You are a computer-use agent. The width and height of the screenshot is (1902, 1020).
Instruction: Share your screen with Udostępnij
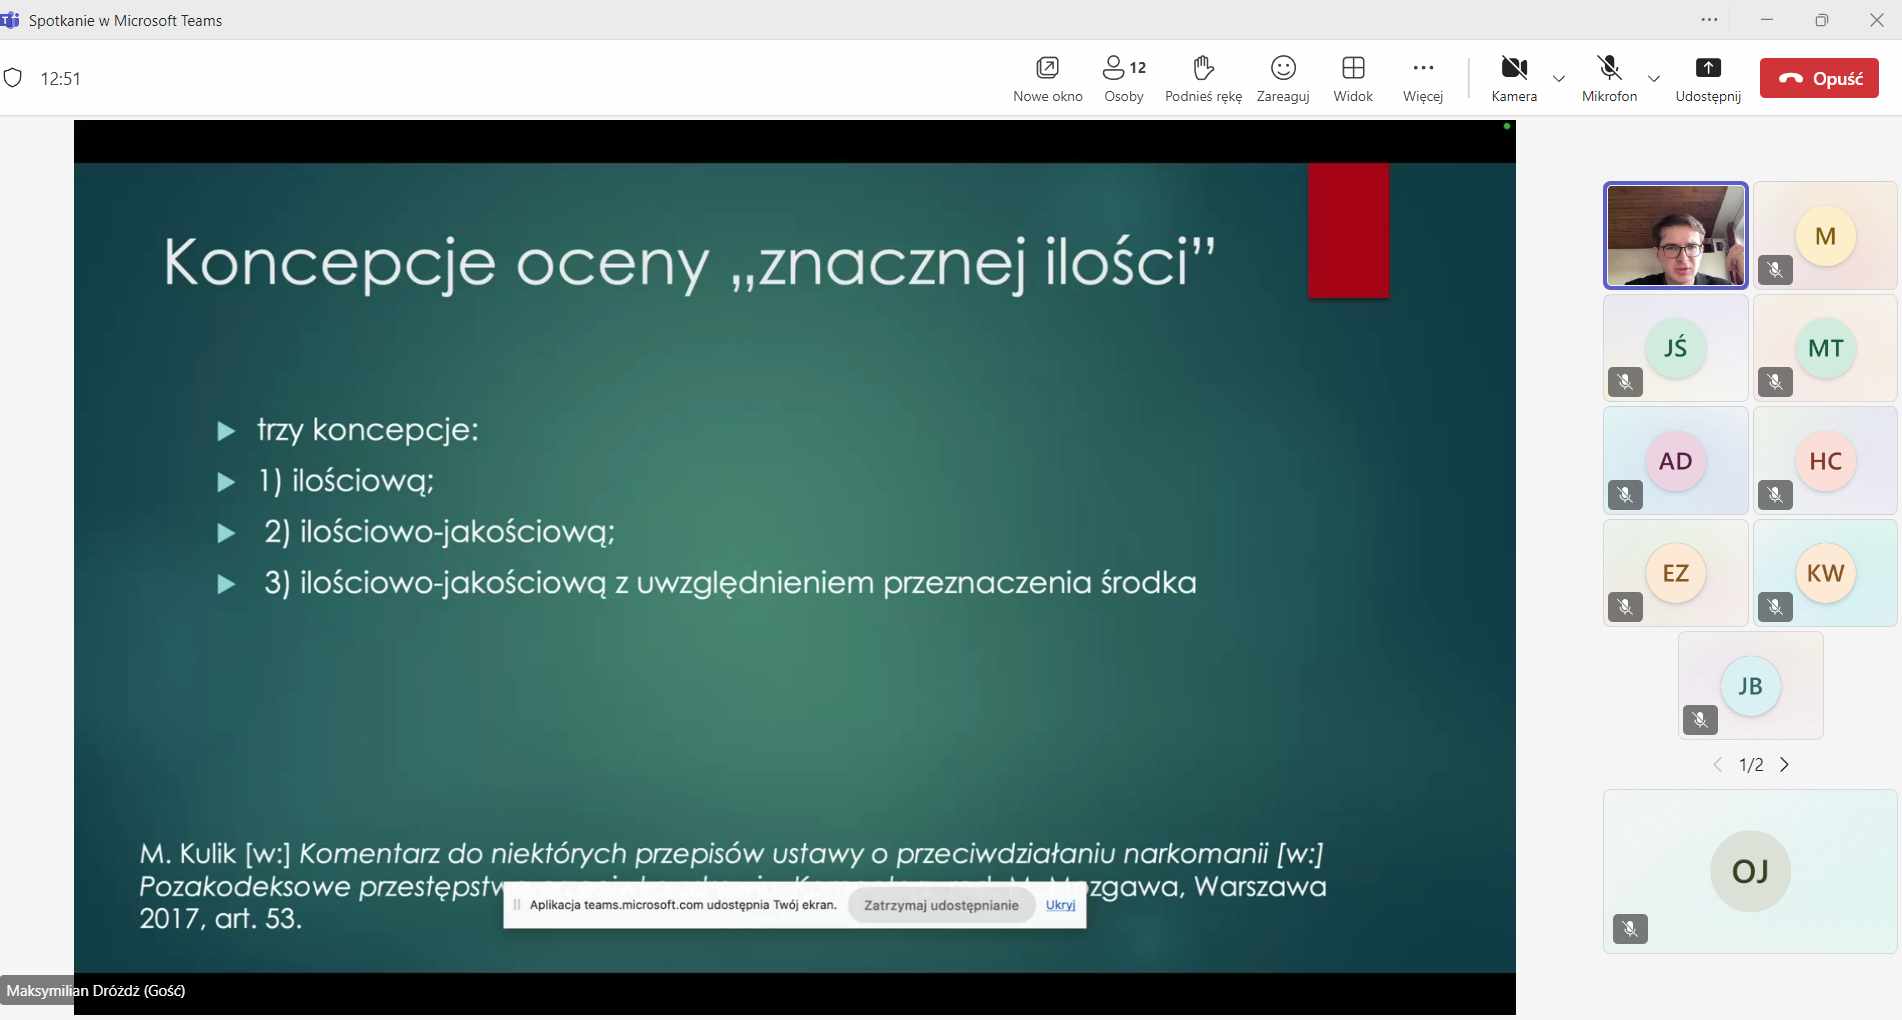click(1708, 79)
